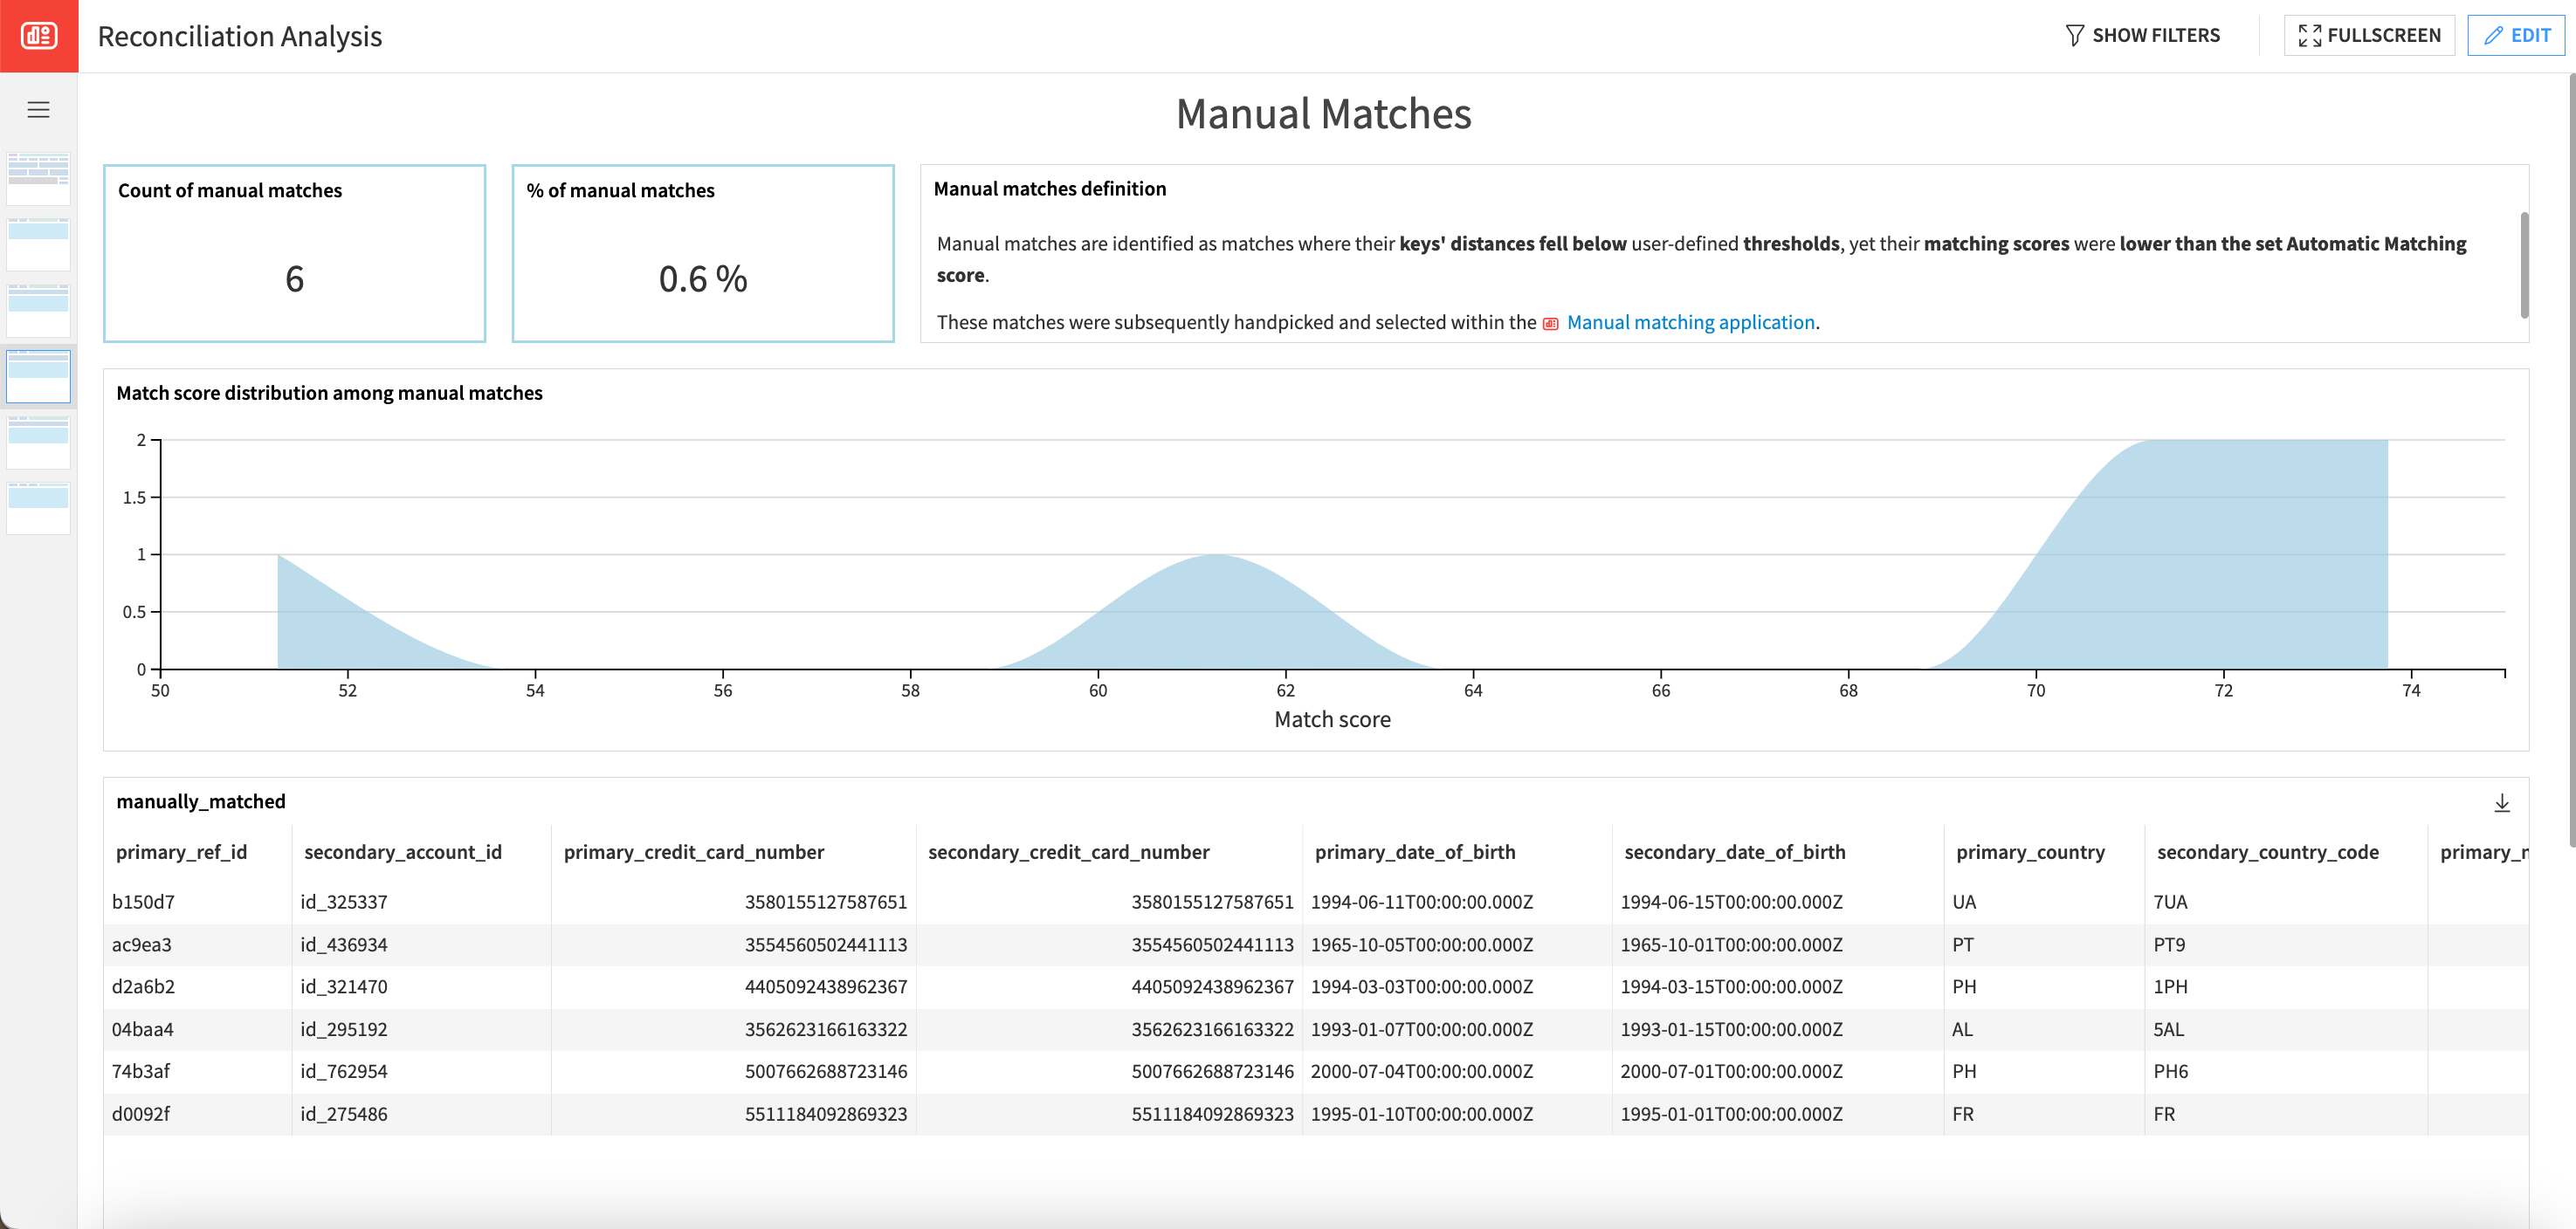
Task: Open the sixth slide thumbnail
Action: pos(38,509)
